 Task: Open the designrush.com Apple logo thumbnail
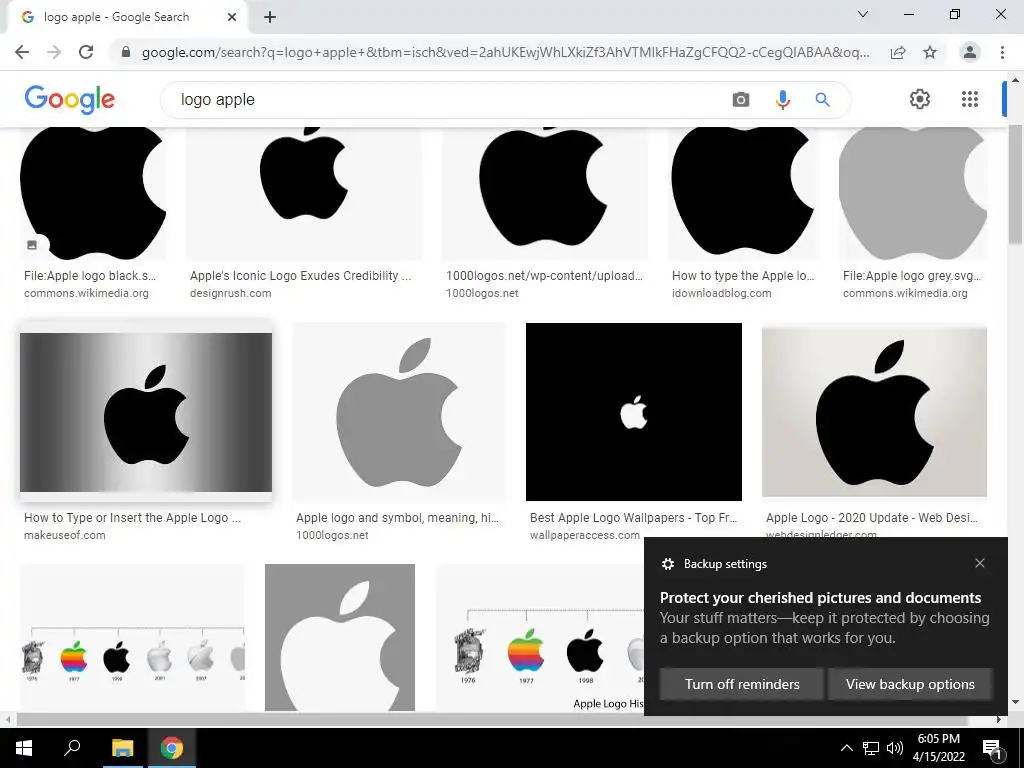coord(304,193)
